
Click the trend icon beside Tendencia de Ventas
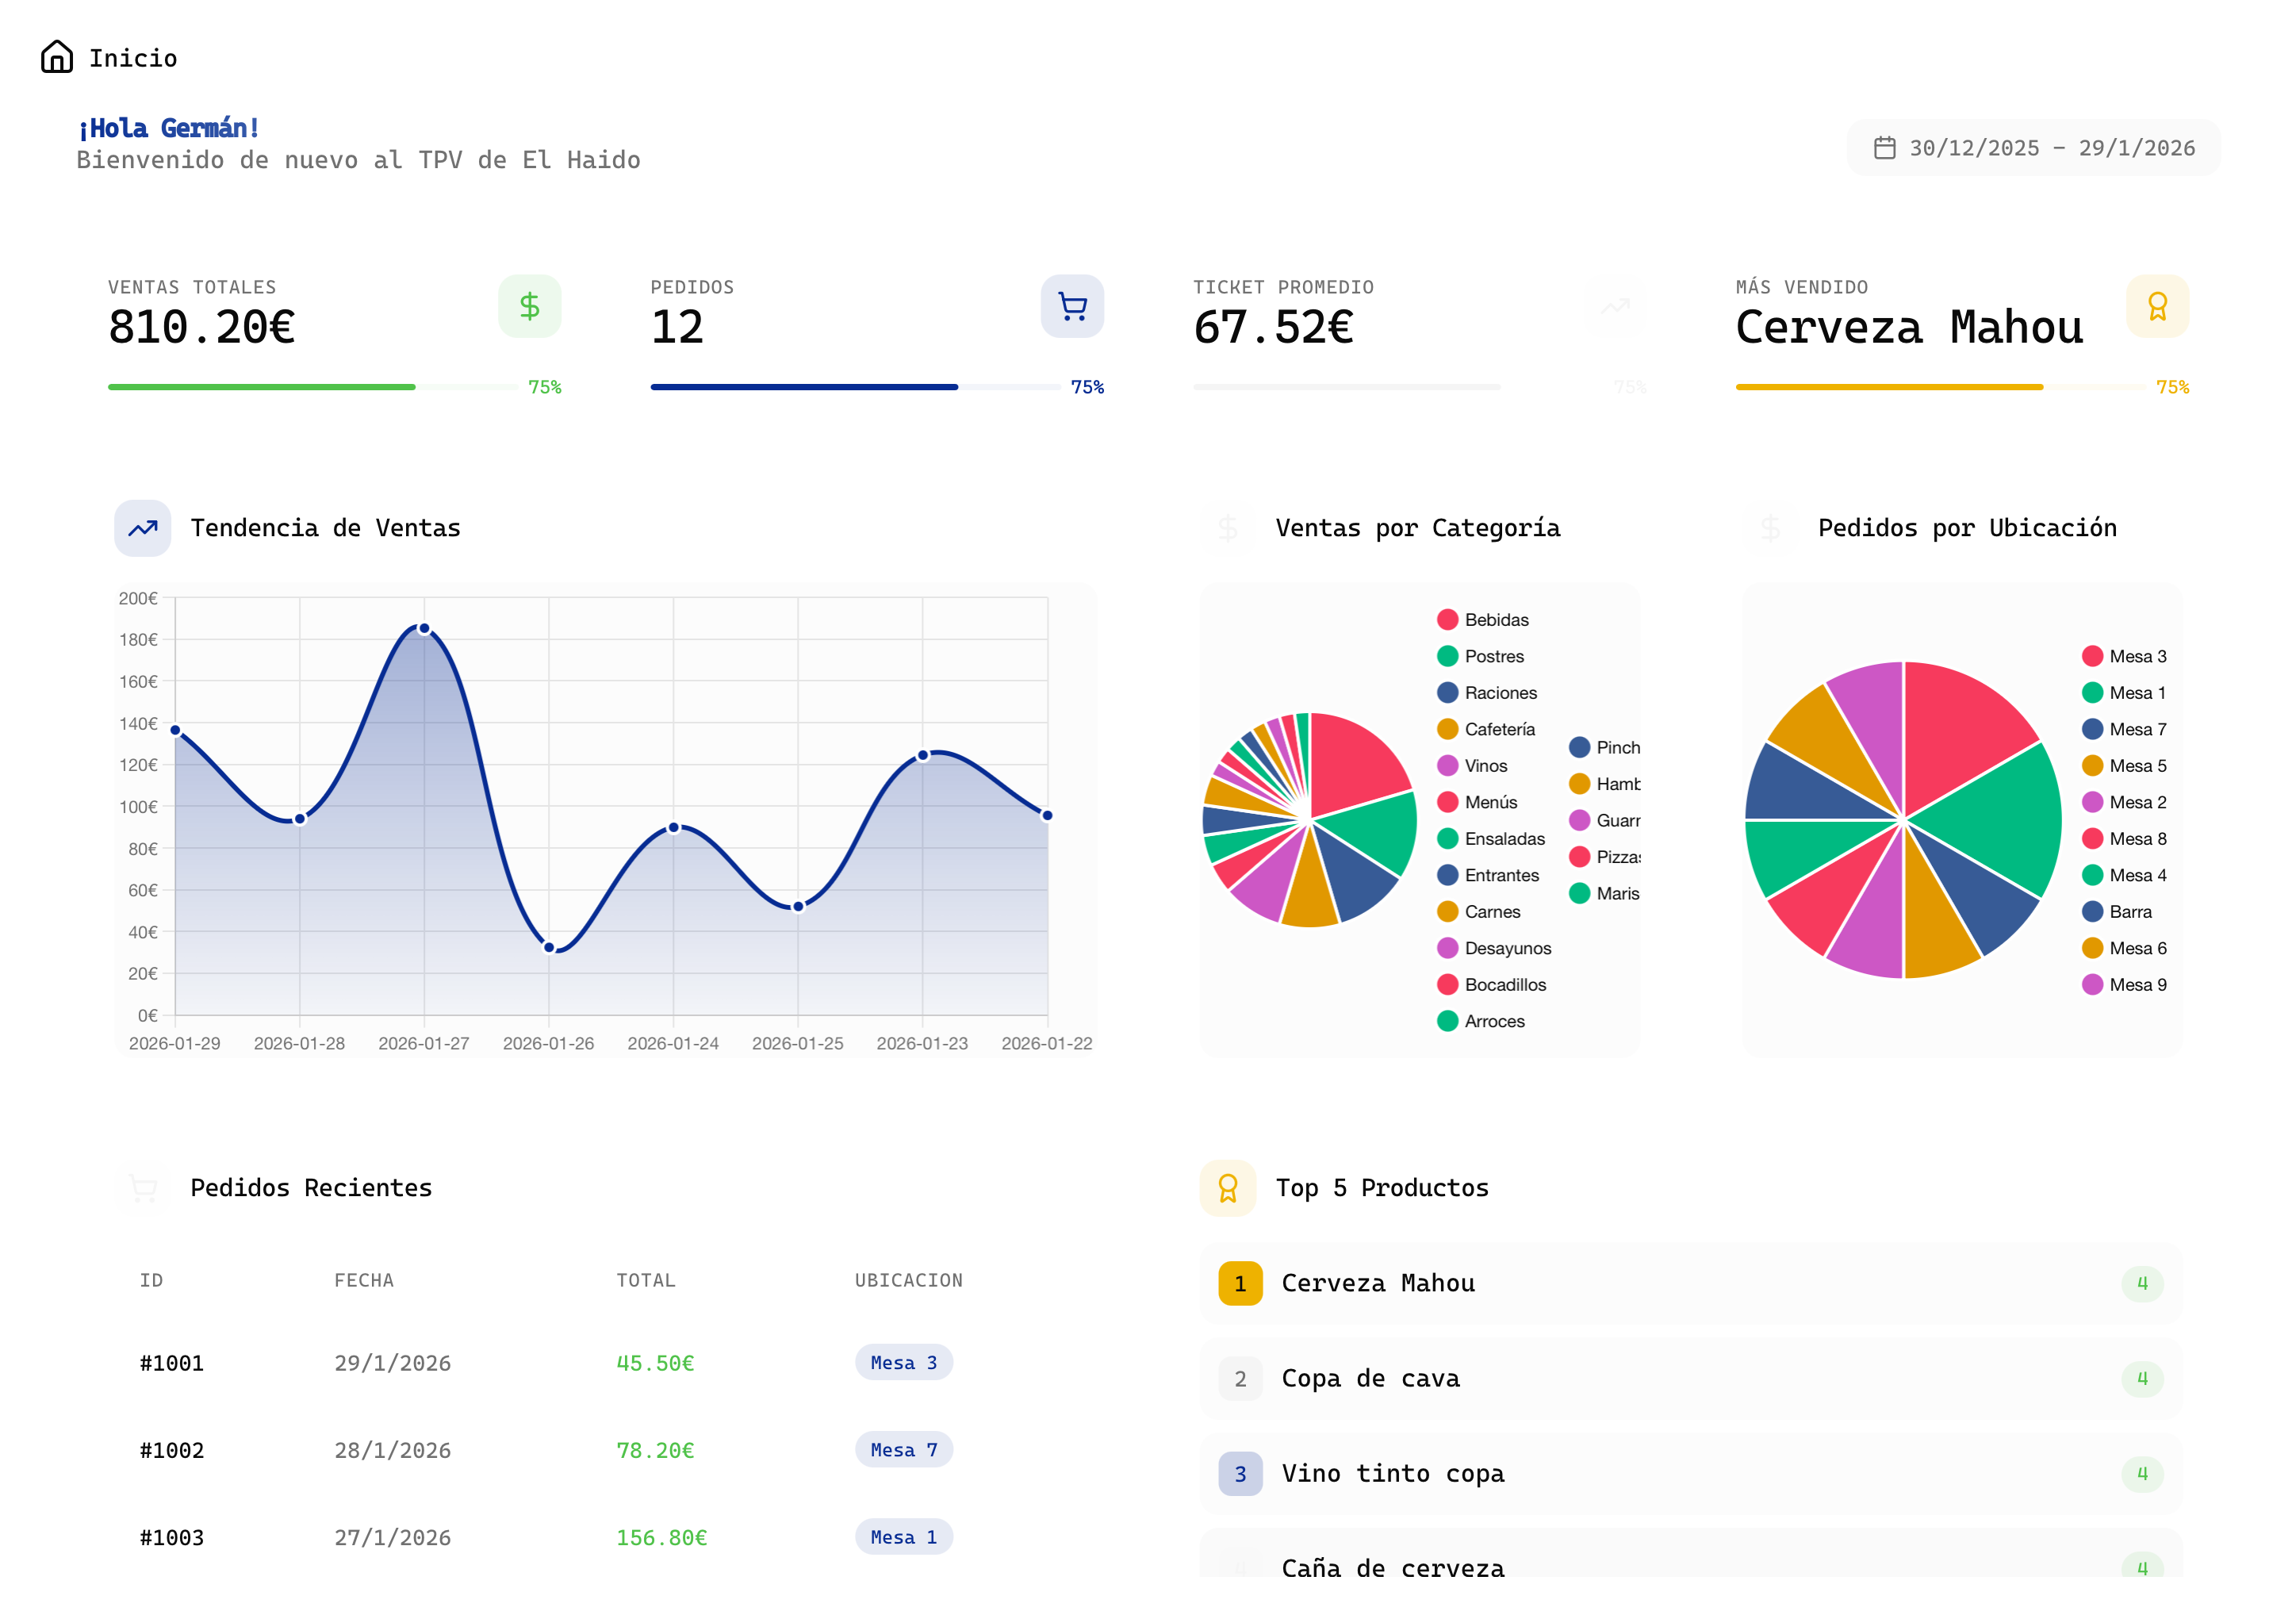click(x=142, y=528)
